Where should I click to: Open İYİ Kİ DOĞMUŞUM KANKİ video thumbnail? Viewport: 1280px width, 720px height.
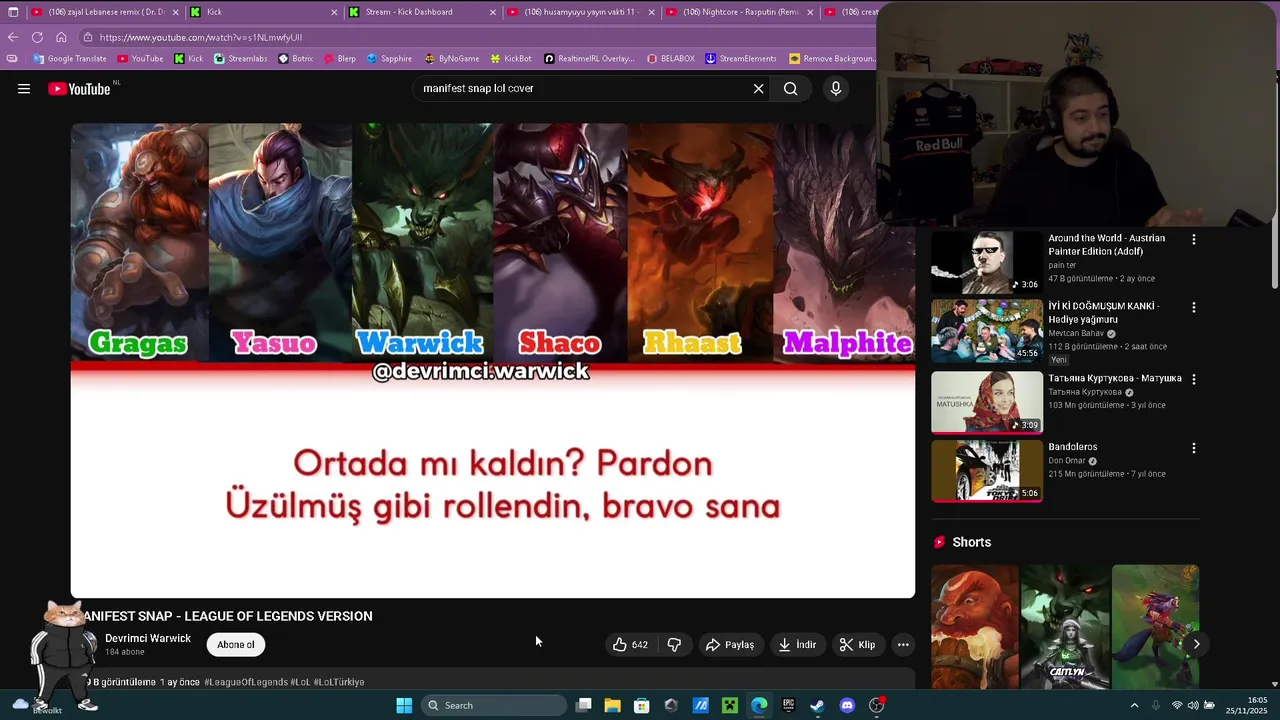click(987, 330)
